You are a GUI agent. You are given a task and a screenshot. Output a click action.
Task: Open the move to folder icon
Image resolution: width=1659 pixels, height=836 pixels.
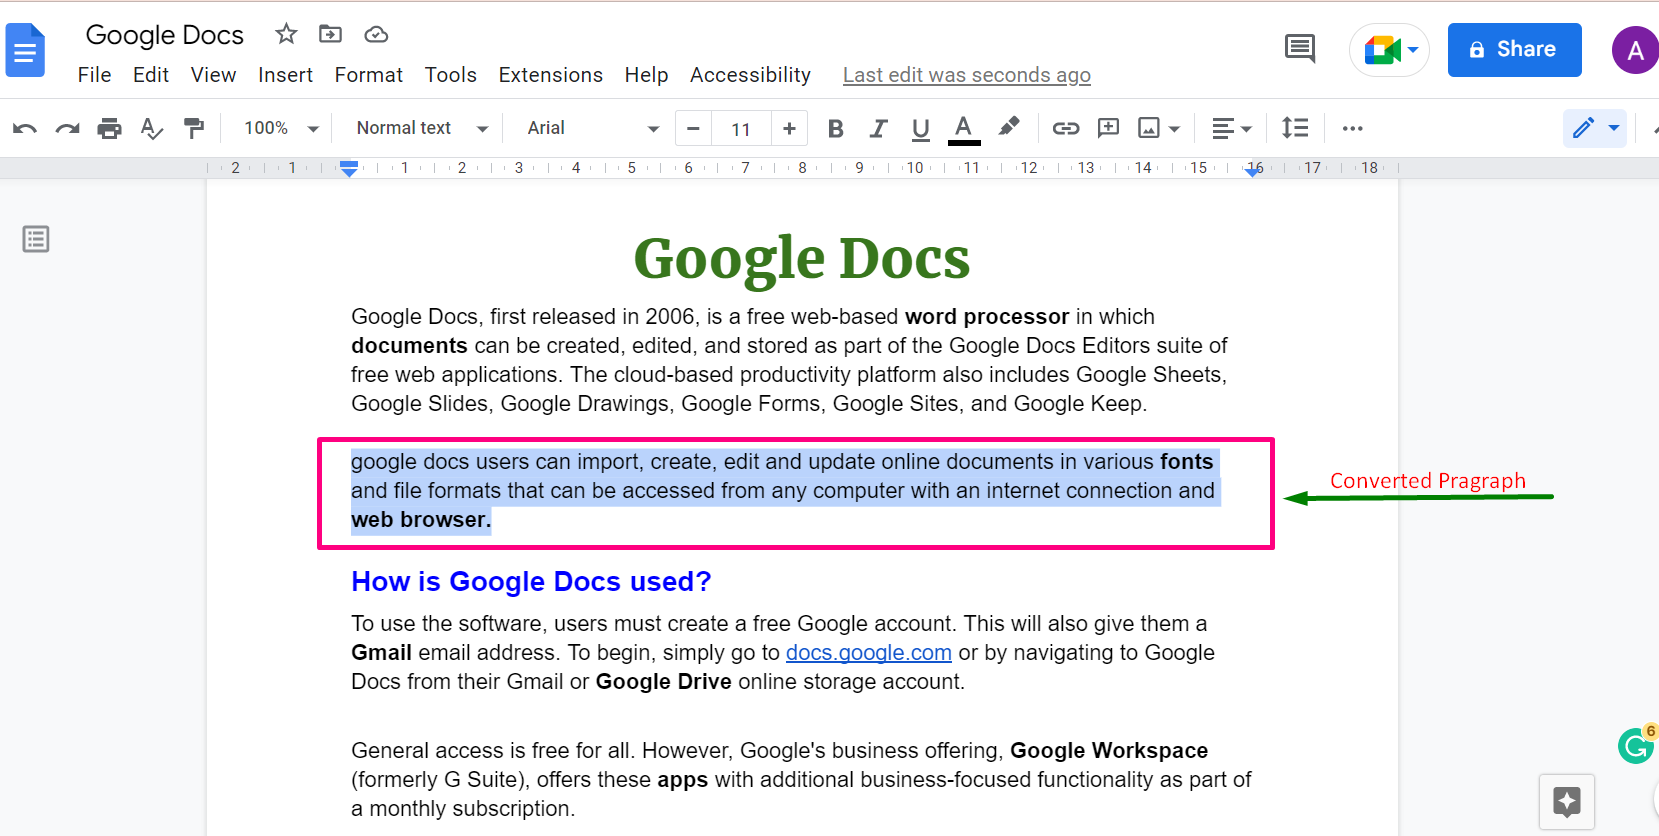330,34
